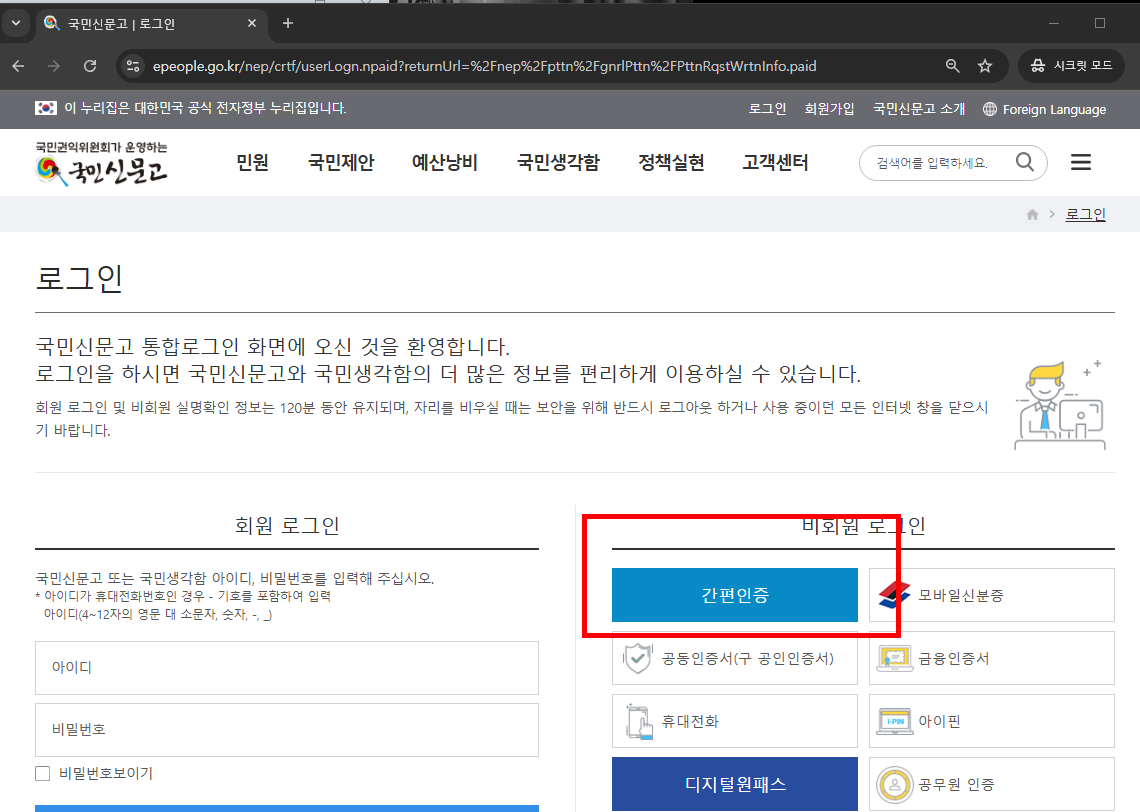Open the hamburger menu icon
This screenshot has height=812, width=1140.
click(1080, 162)
